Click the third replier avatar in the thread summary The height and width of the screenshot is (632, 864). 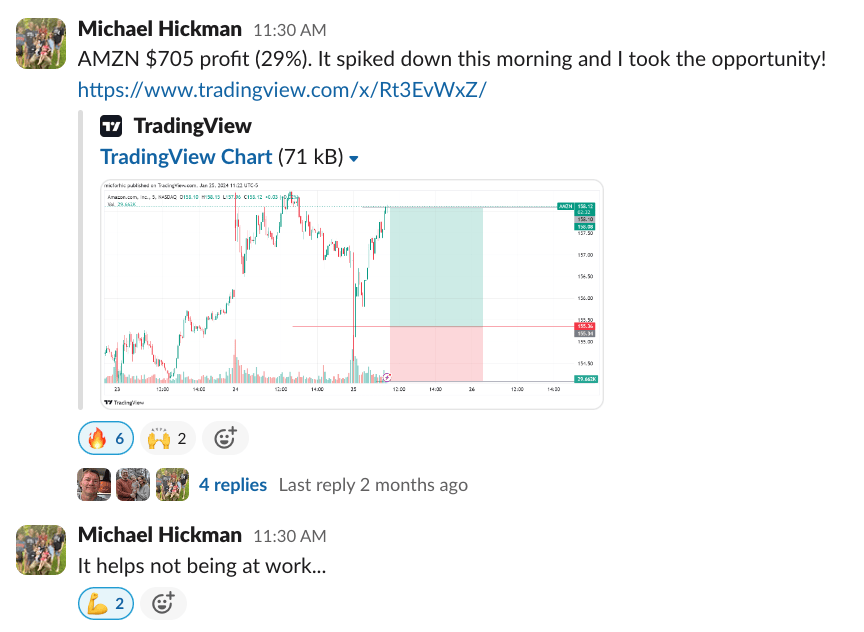pos(172,484)
